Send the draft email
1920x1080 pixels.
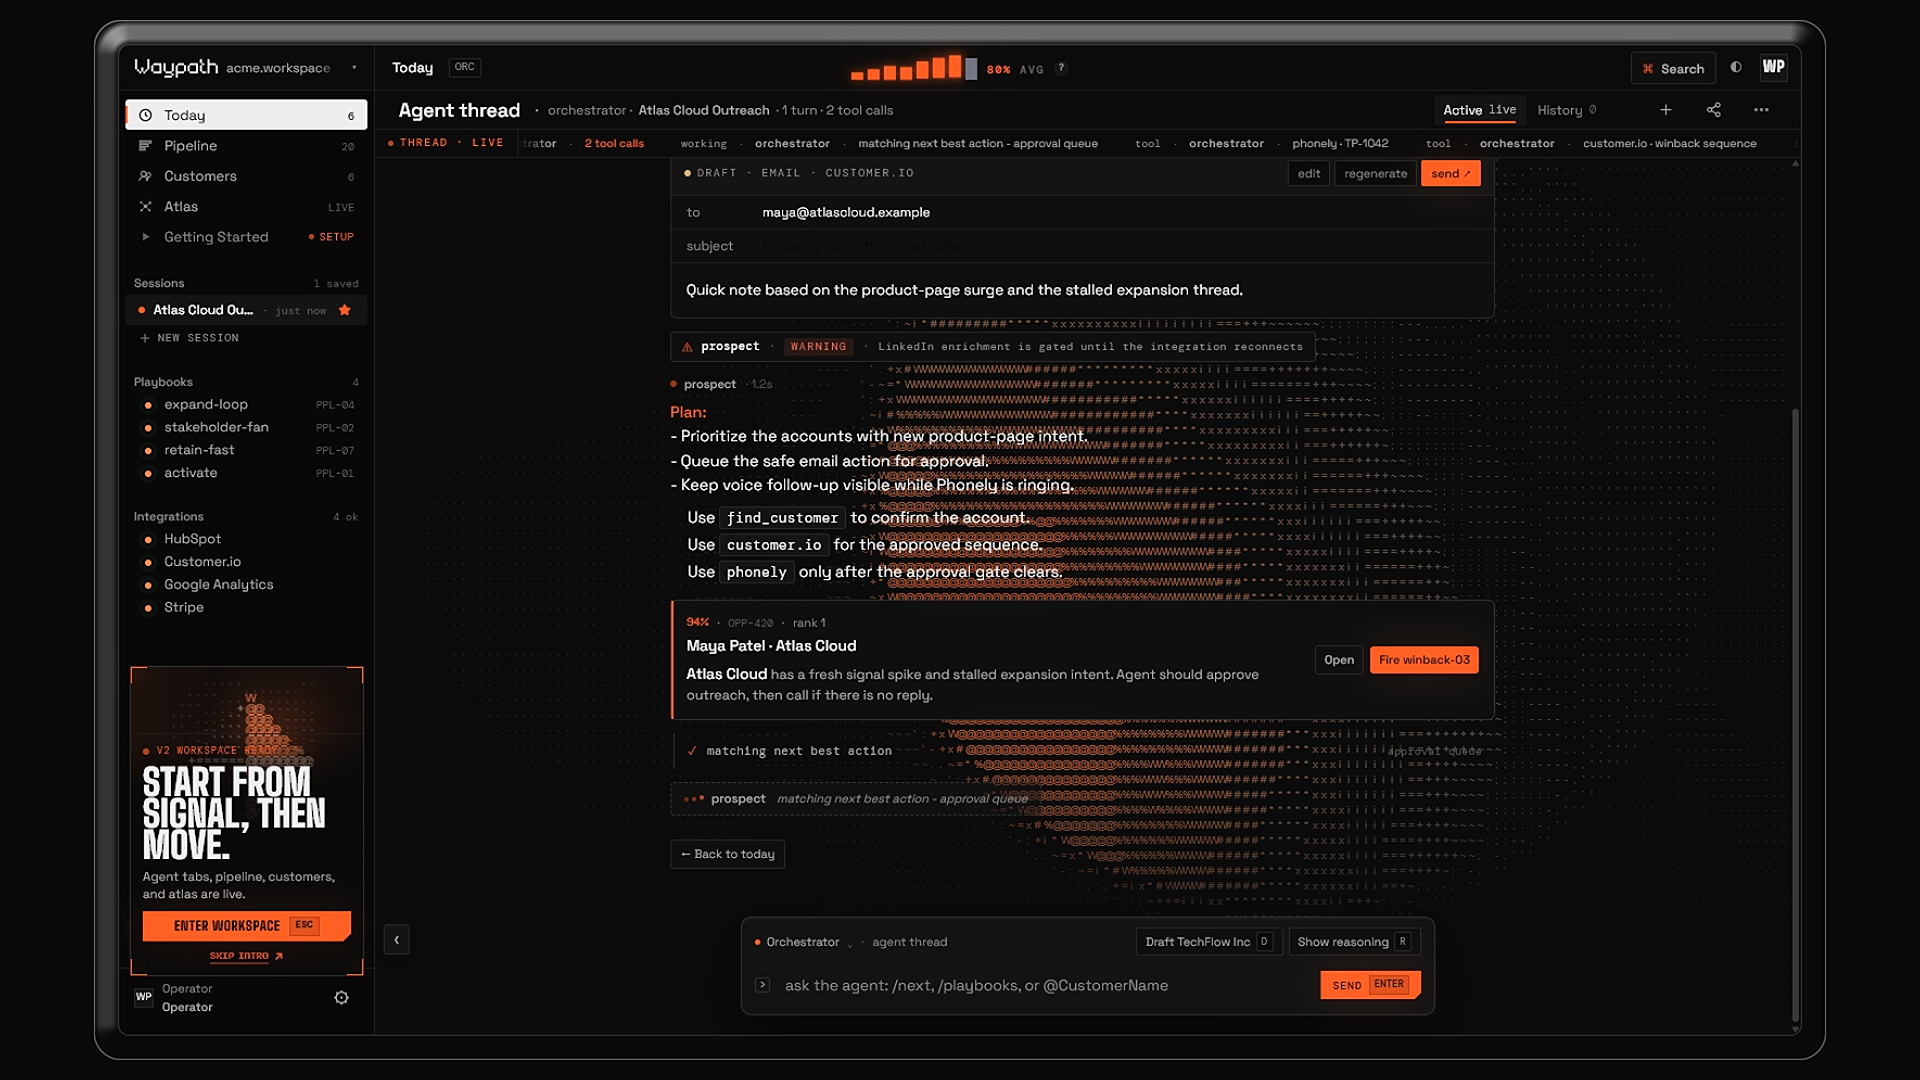point(1450,174)
